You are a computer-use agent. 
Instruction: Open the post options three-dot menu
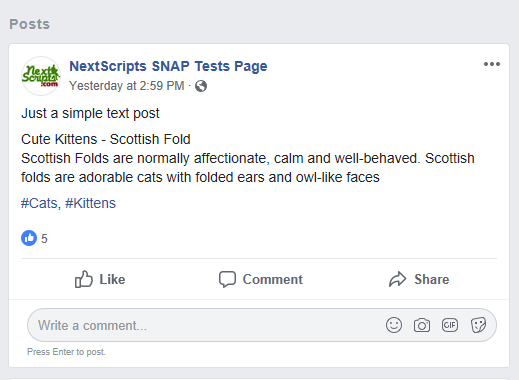coord(492,64)
